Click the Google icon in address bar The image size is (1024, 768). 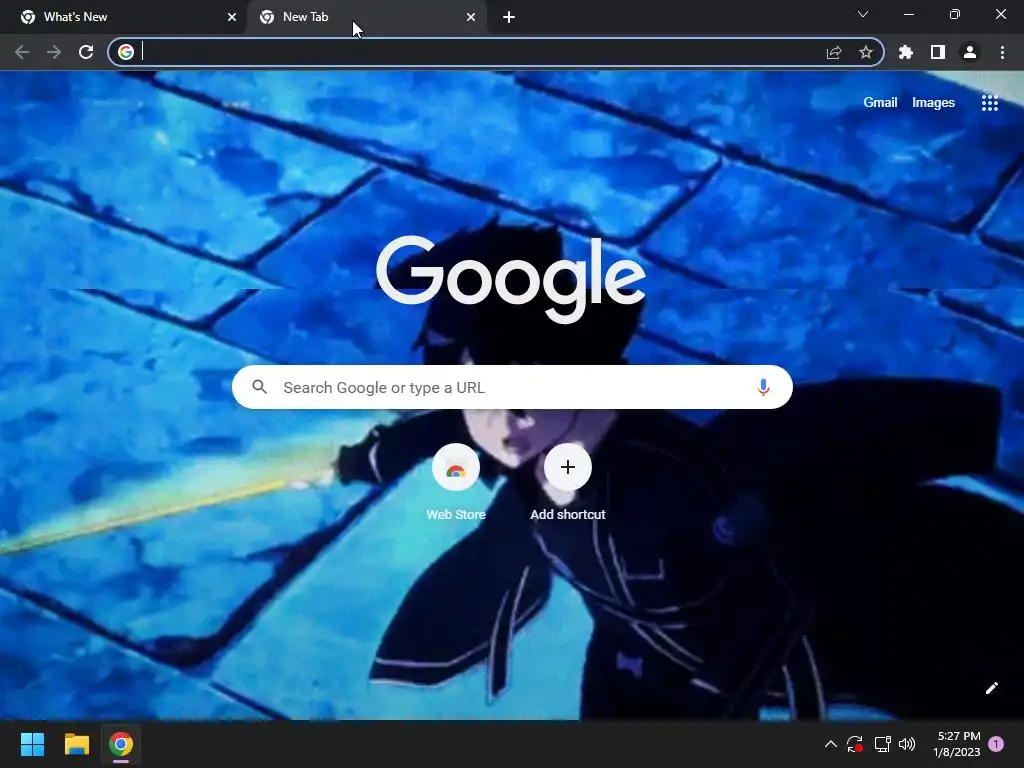click(x=126, y=52)
